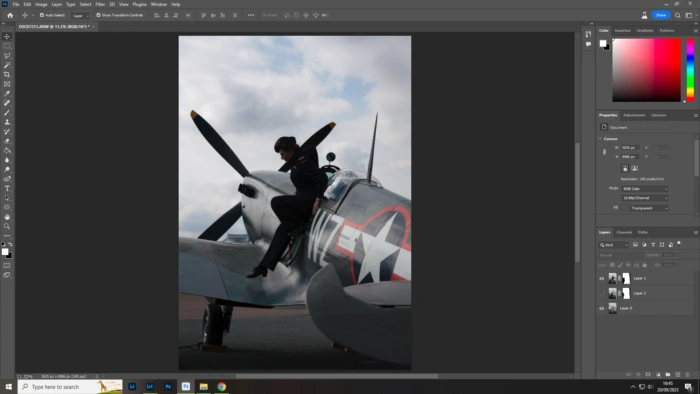700x394 pixels.
Task: Select the Clone Stamp tool
Action: tap(7, 122)
